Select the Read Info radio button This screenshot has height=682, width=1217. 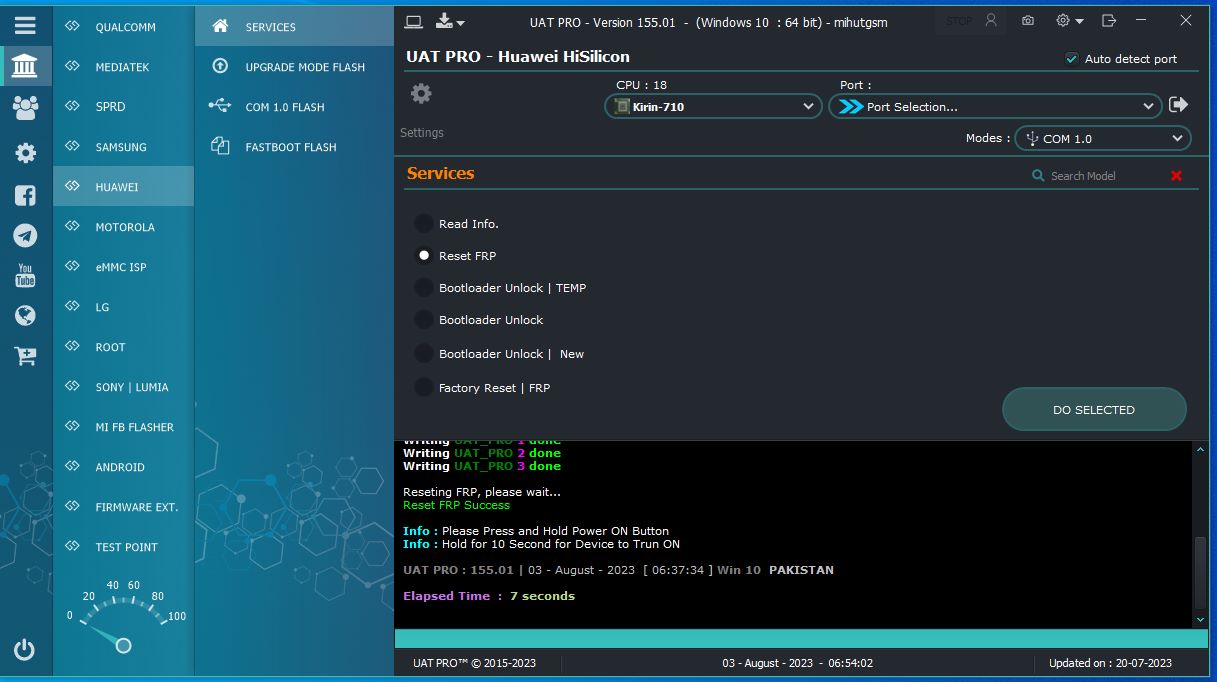pos(424,224)
